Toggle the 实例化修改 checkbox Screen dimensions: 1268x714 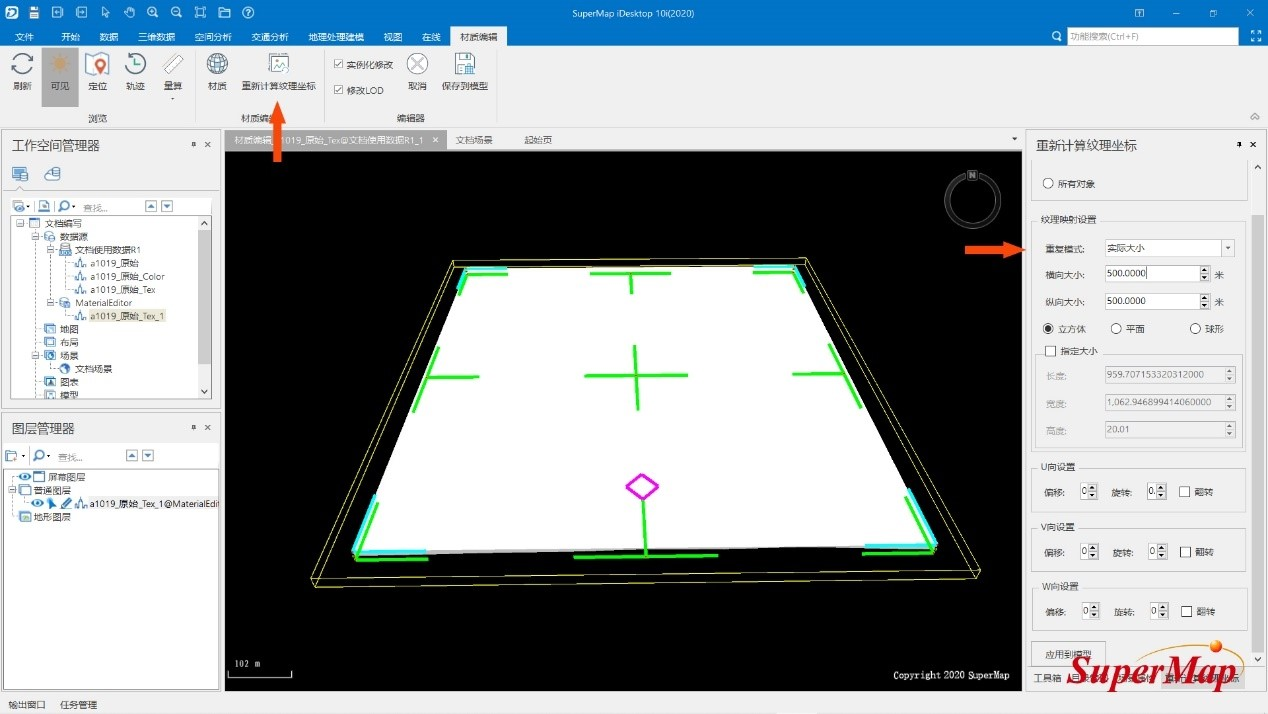(x=339, y=64)
